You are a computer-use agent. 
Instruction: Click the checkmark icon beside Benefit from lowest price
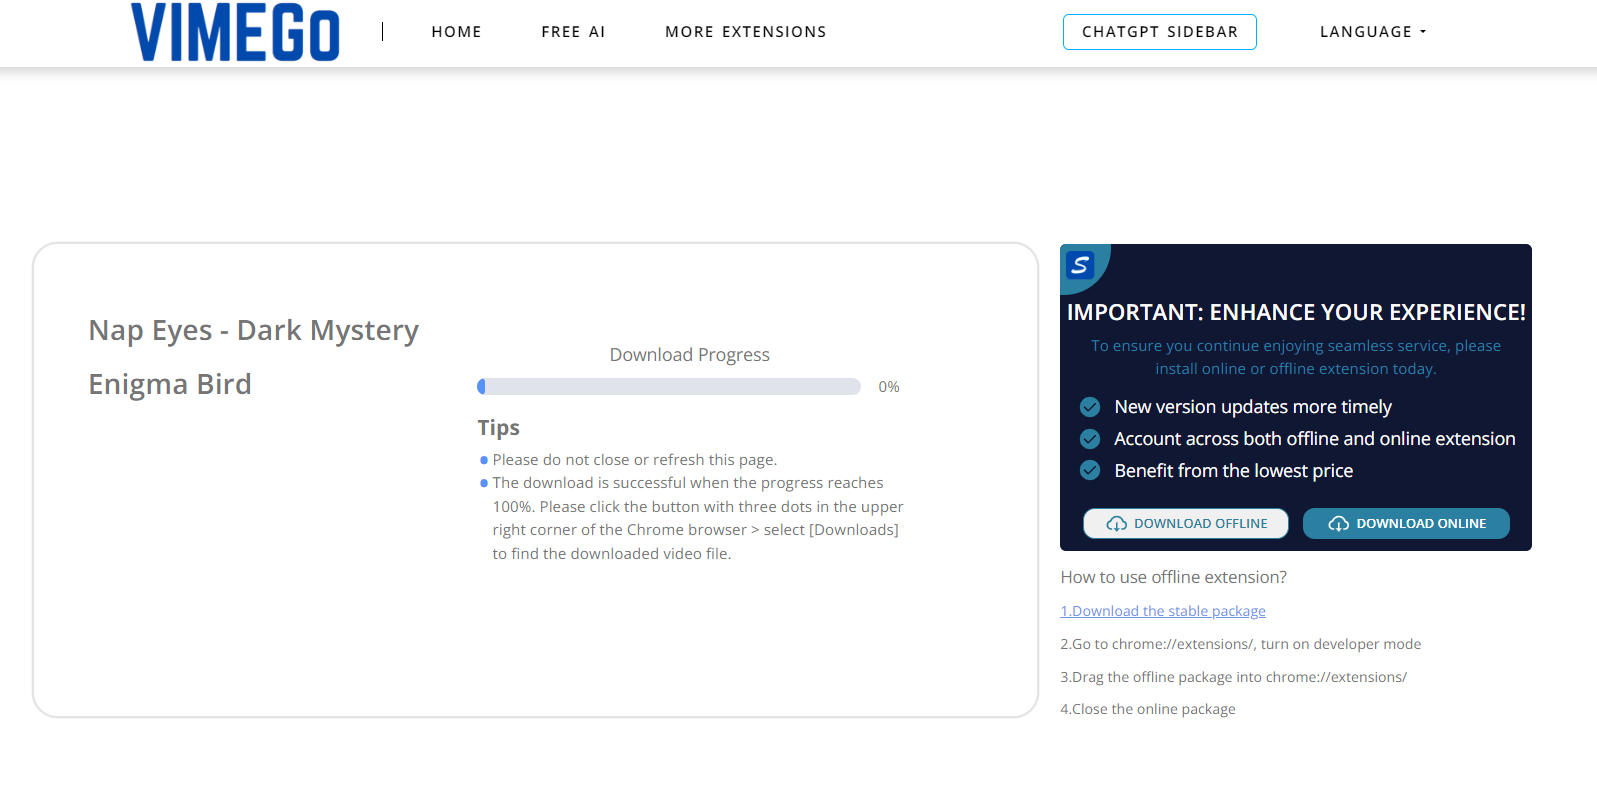(1090, 471)
